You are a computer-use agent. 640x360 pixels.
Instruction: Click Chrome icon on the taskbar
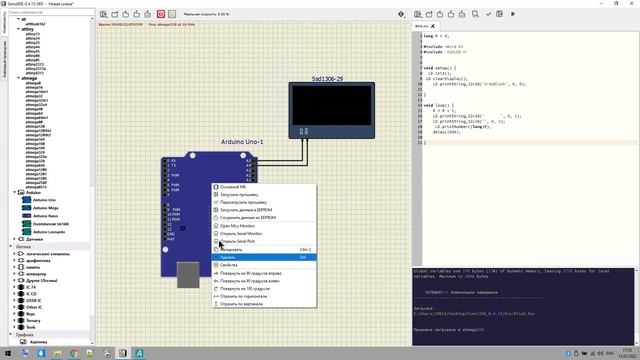pyautogui.click(x=74, y=353)
